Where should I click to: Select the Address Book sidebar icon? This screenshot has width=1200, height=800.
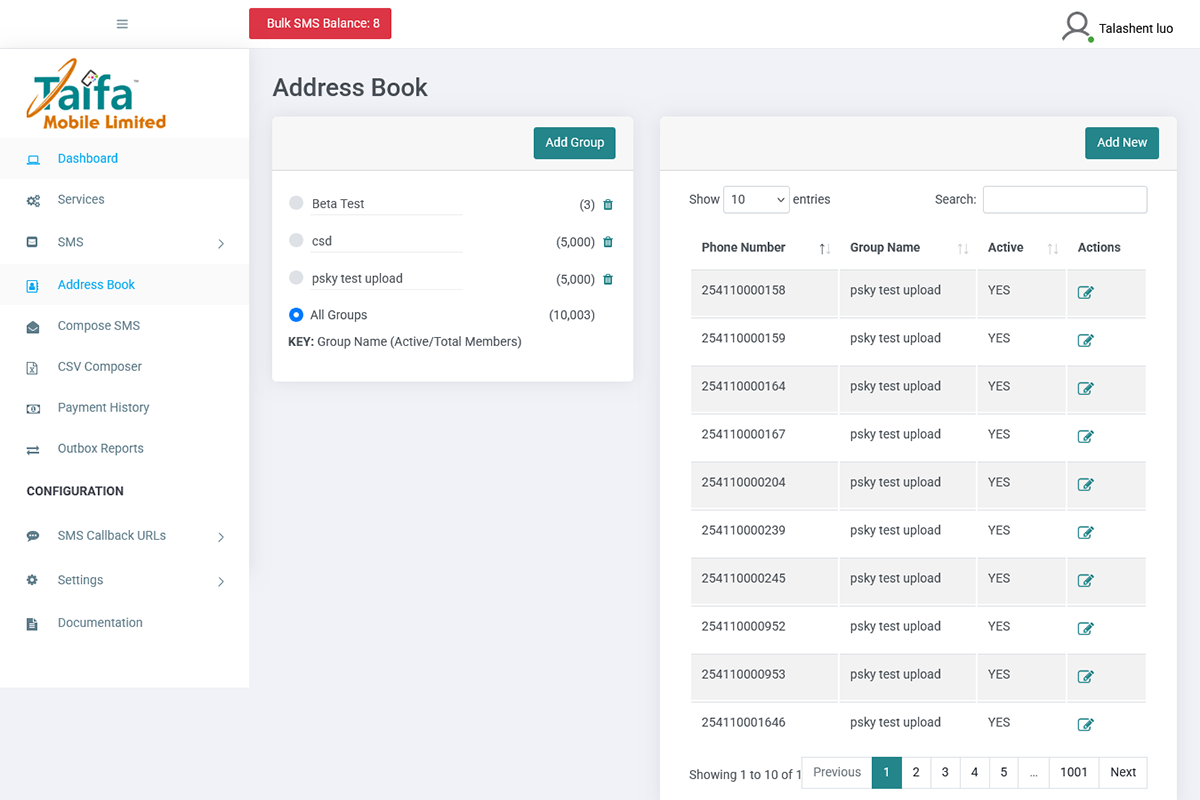(x=32, y=284)
